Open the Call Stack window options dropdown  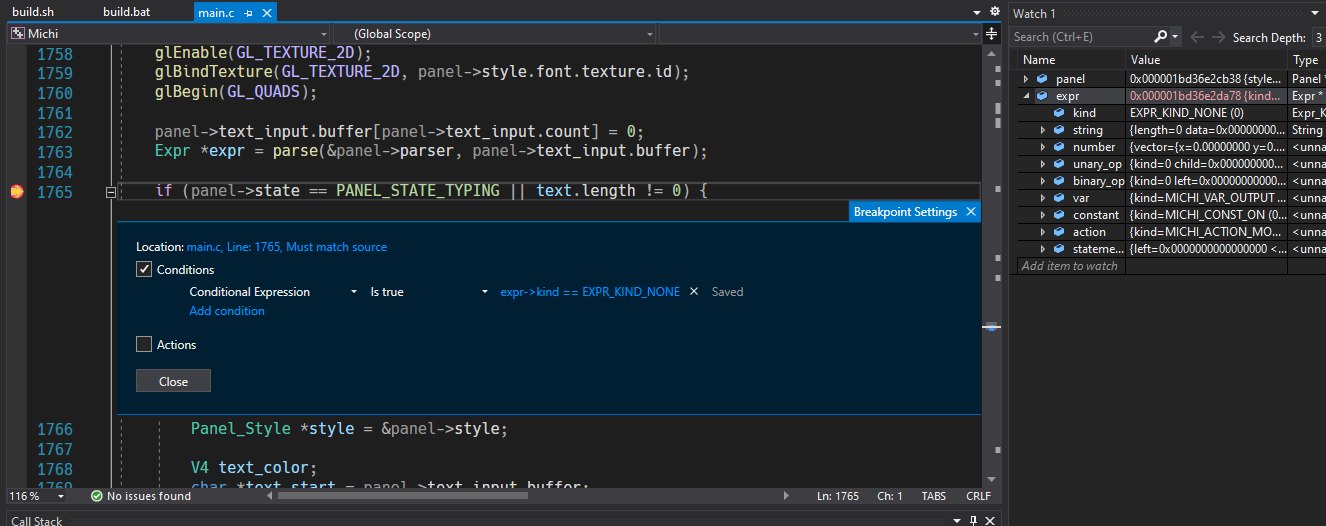957,521
